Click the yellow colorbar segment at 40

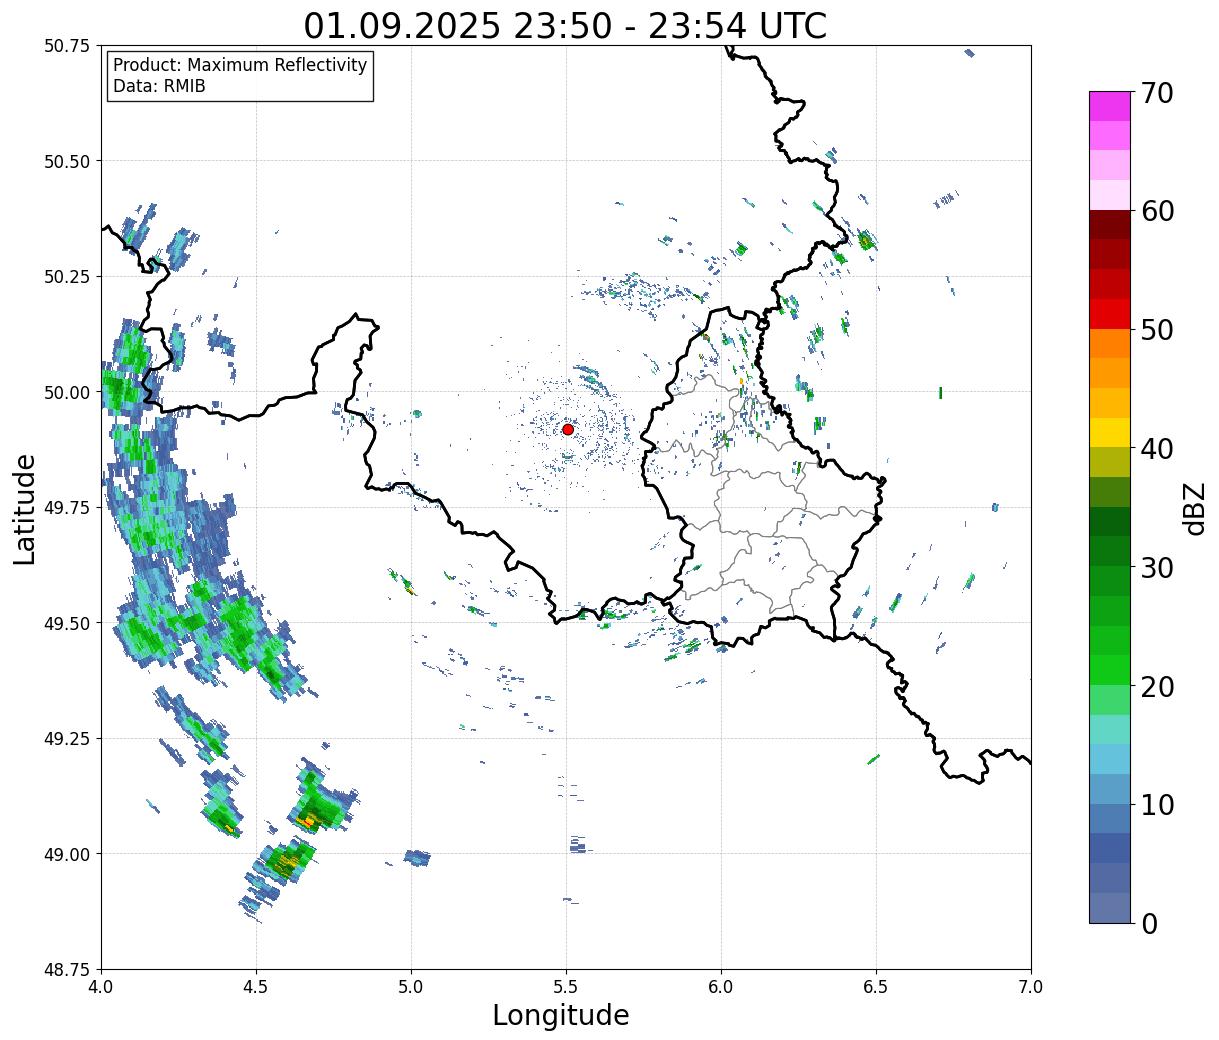[1110, 433]
